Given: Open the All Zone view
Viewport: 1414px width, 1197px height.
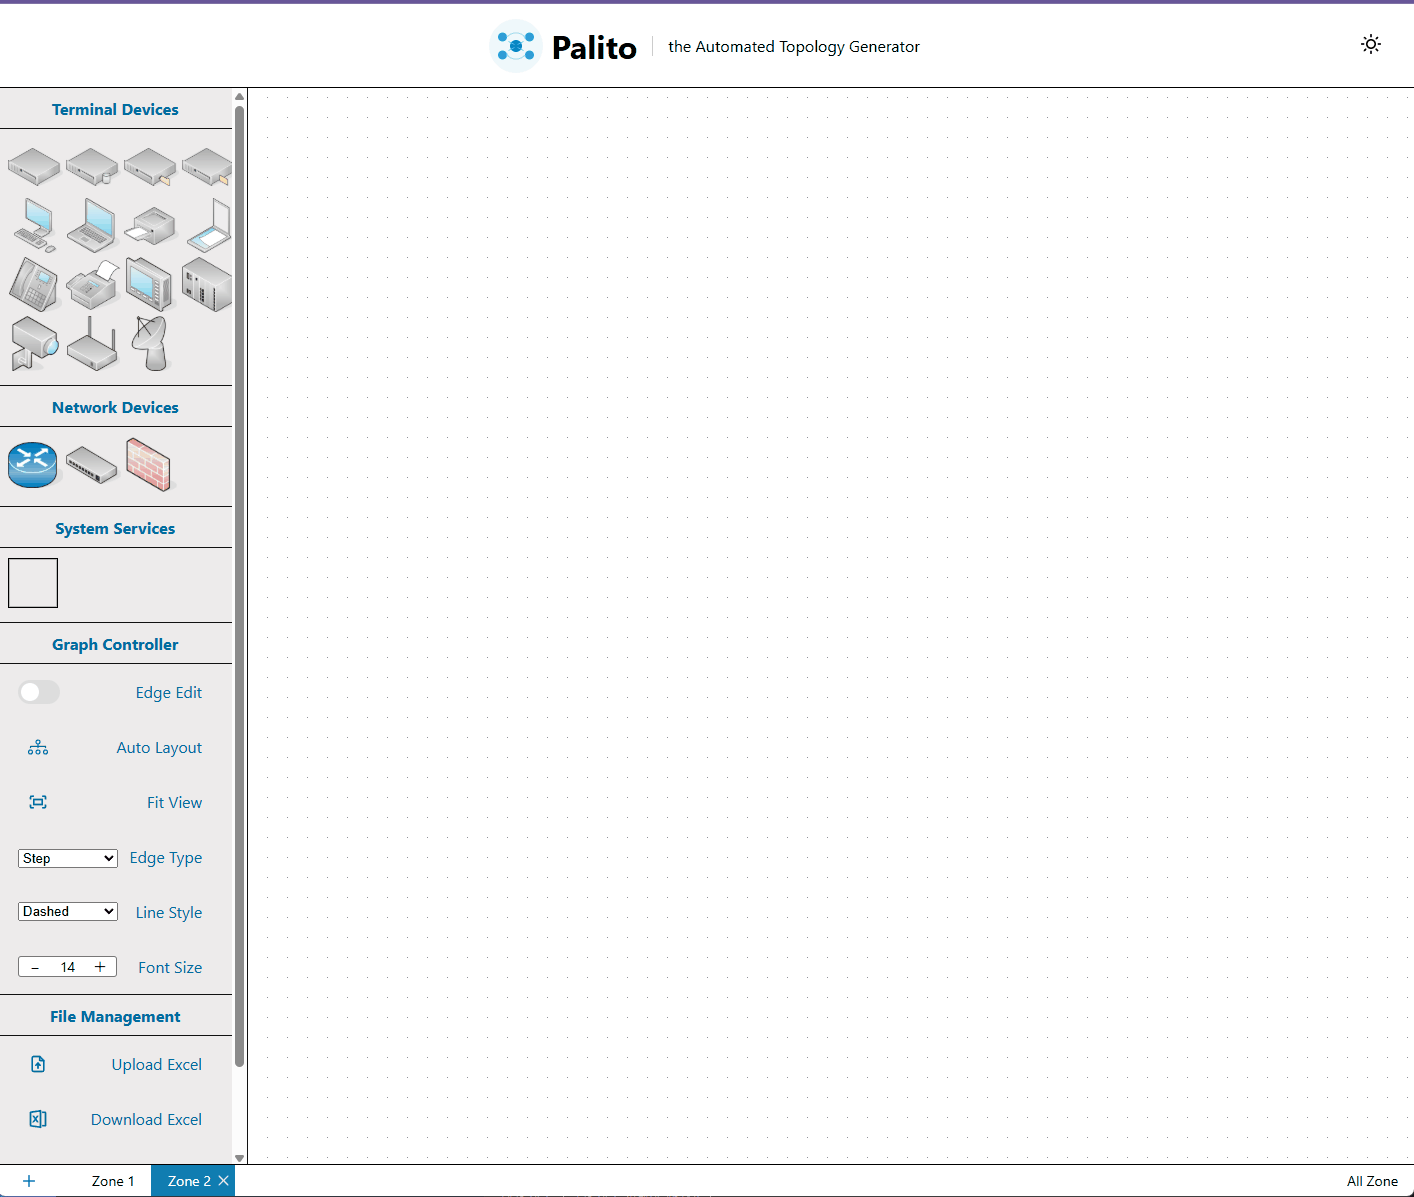Looking at the screenshot, I should pyautogui.click(x=1372, y=1181).
